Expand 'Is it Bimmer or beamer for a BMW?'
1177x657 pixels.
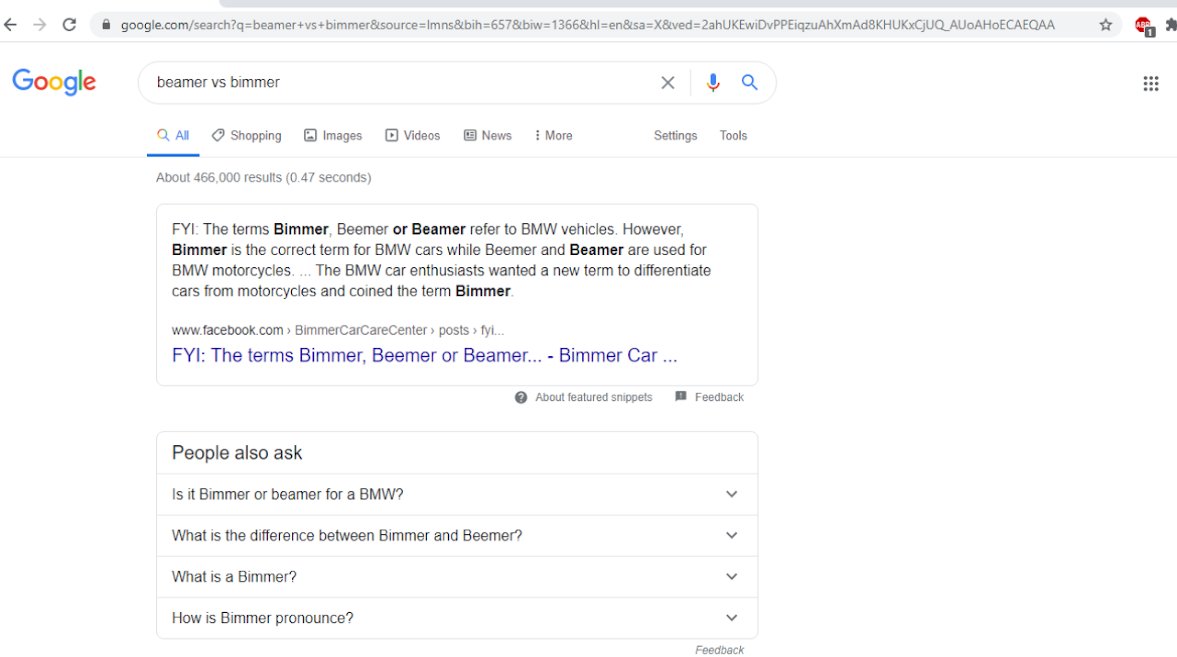[x=457, y=494]
